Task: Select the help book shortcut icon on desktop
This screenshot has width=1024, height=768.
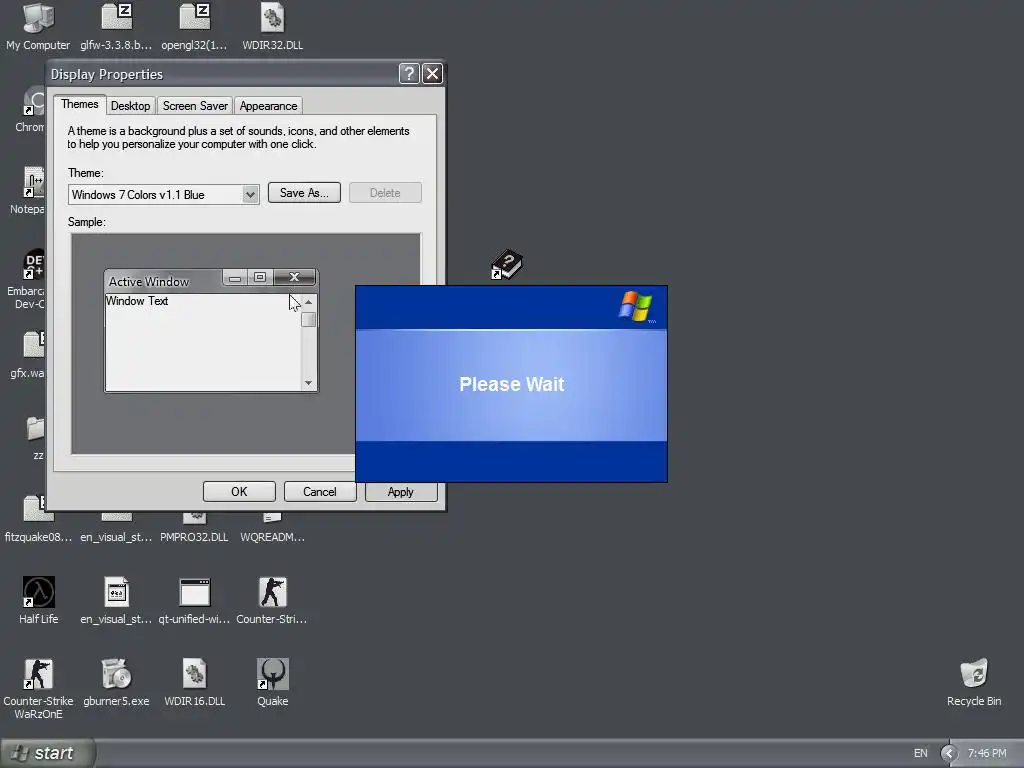Action: click(x=506, y=264)
